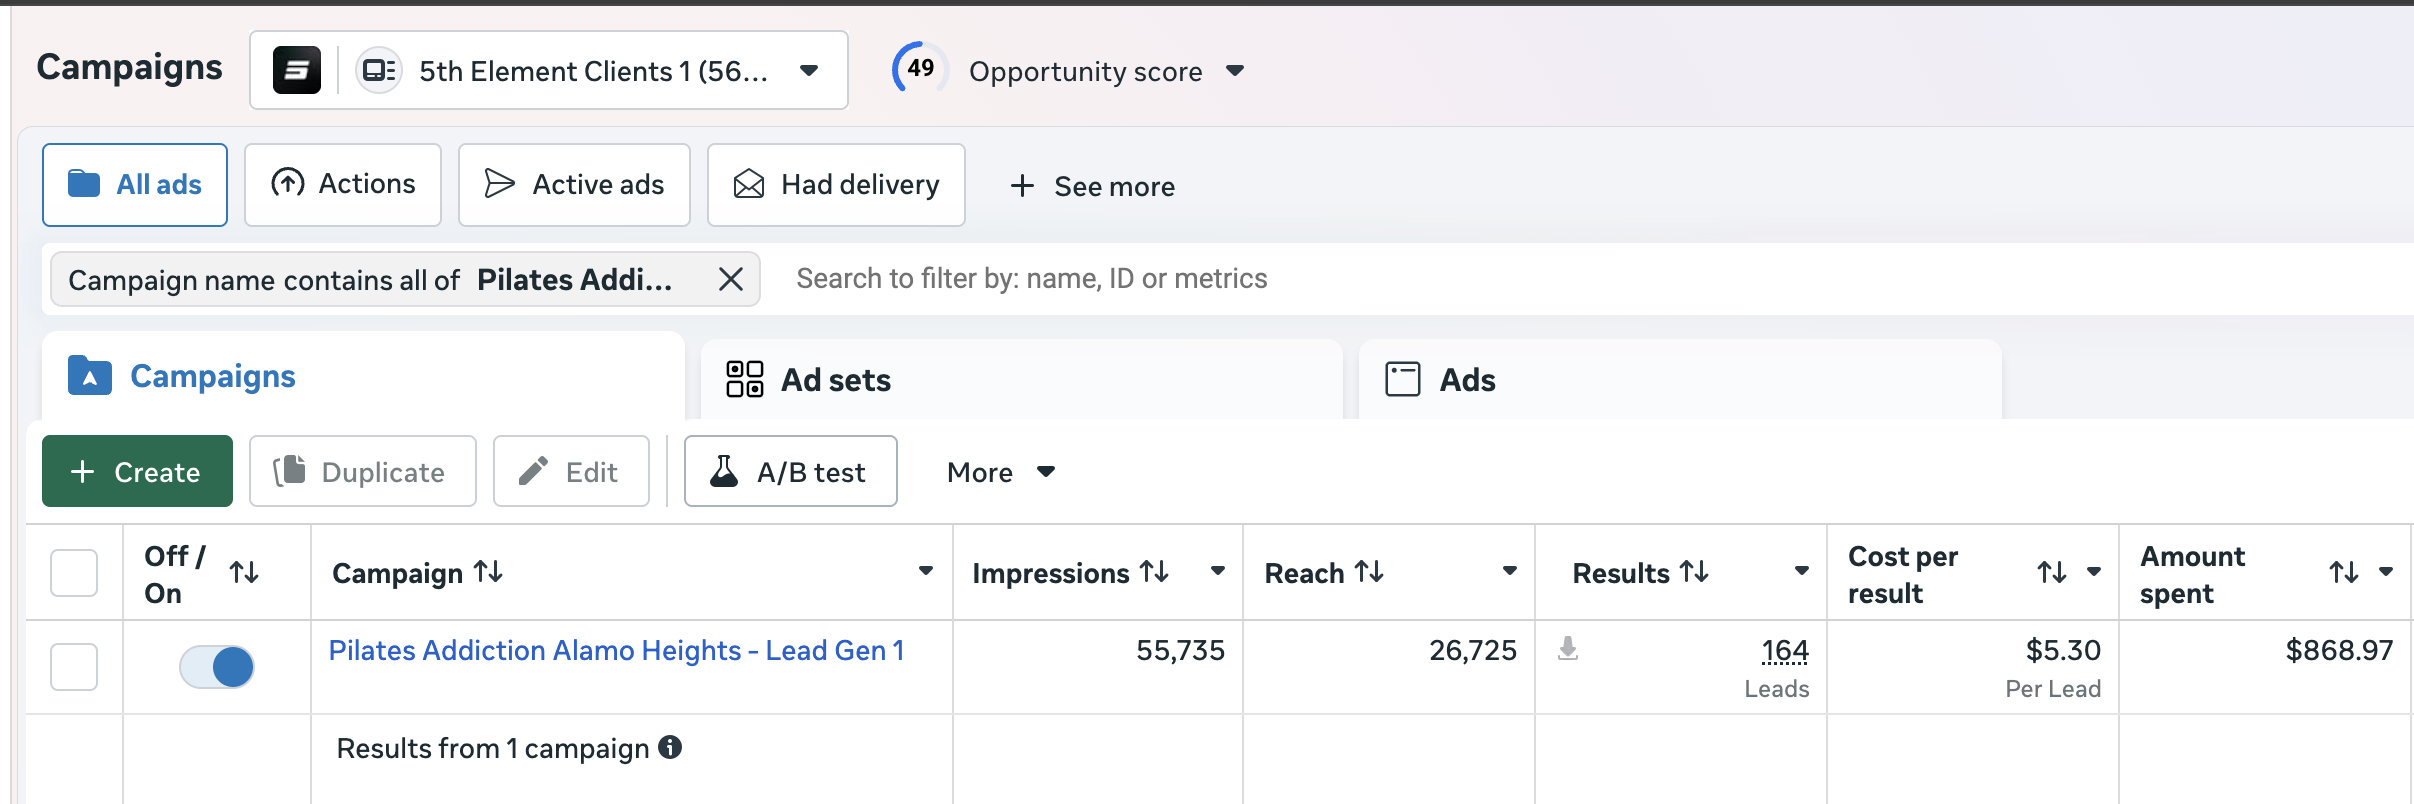2414x804 pixels.
Task: Open the Impressions column options caret
Action: [1218, 571]
